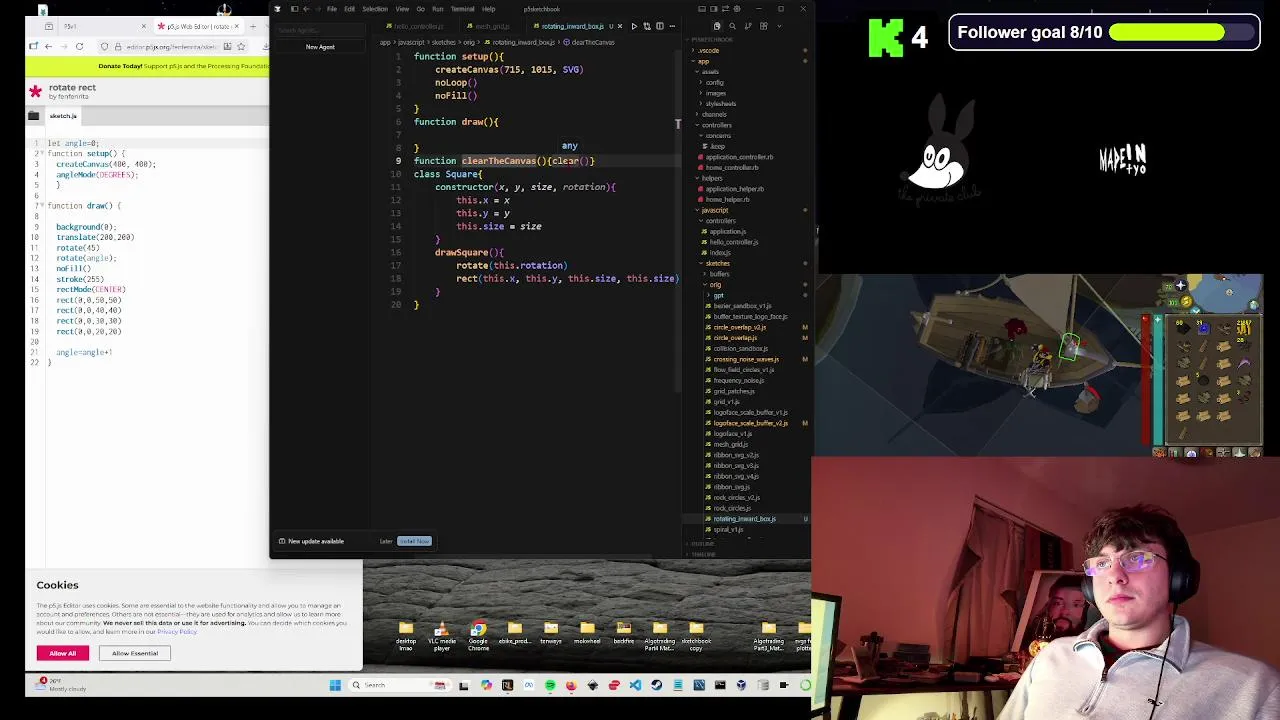The width and height of the screenshot is (1280, 720).
Task: Open Google Chrome desktop shortcut
Action: point(478,635)
